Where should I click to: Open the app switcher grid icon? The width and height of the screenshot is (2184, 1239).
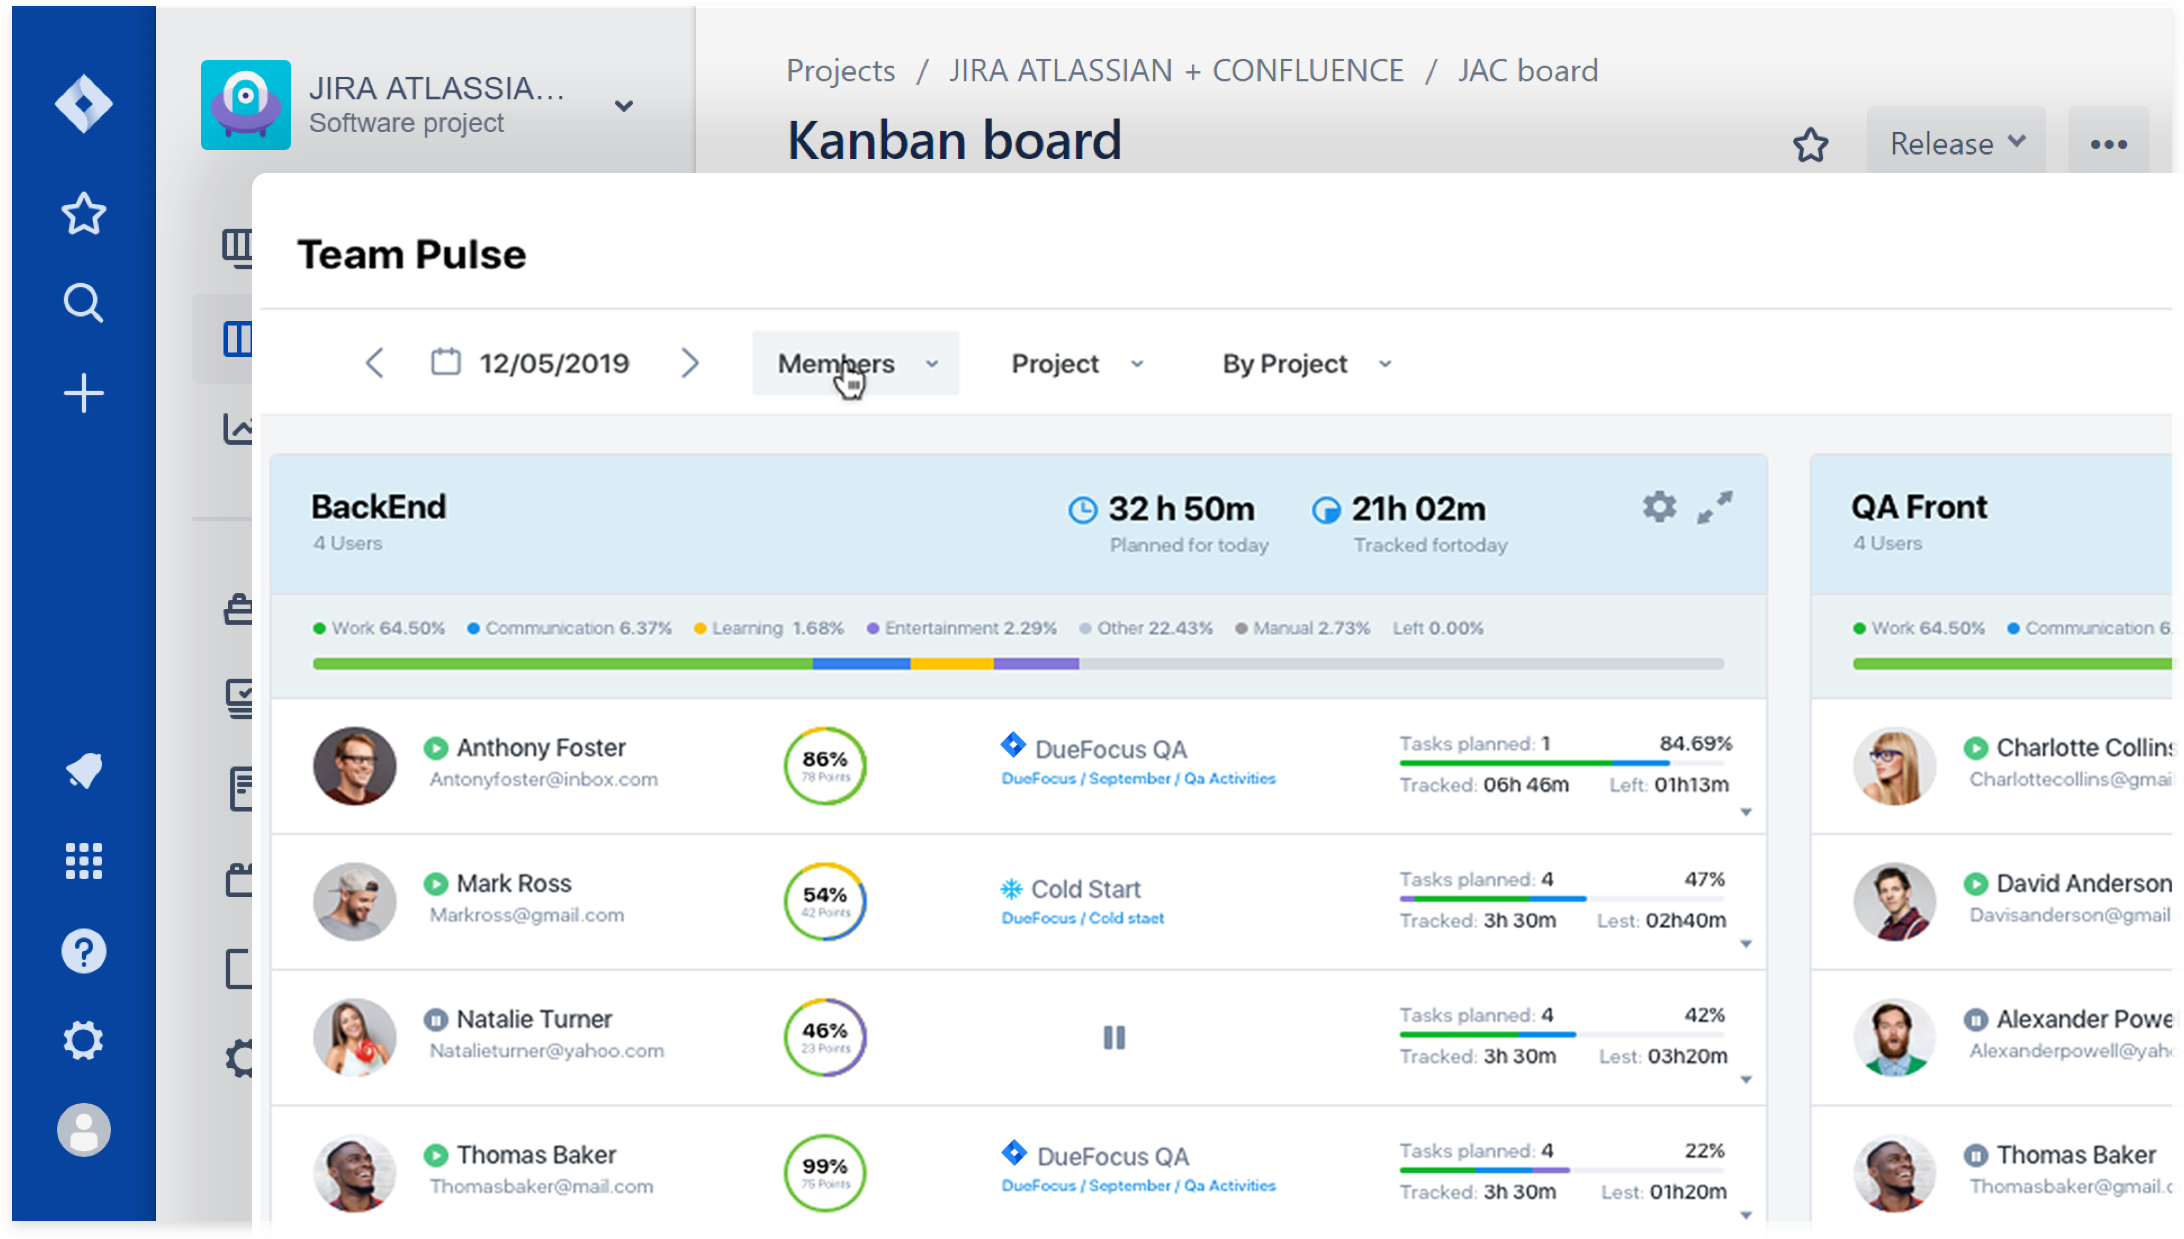(x=84, y=861)
